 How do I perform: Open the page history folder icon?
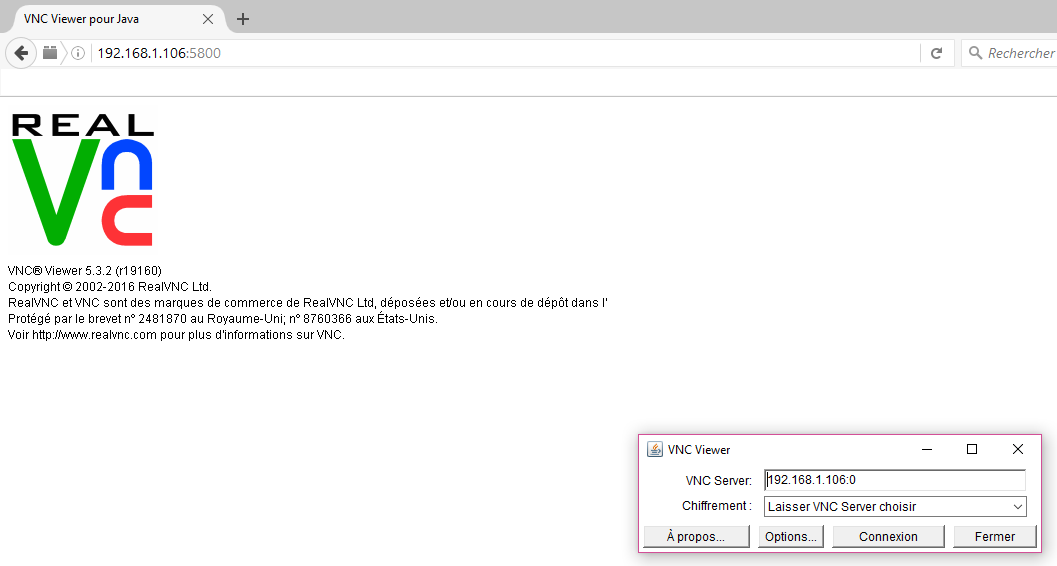click(50, 53)
